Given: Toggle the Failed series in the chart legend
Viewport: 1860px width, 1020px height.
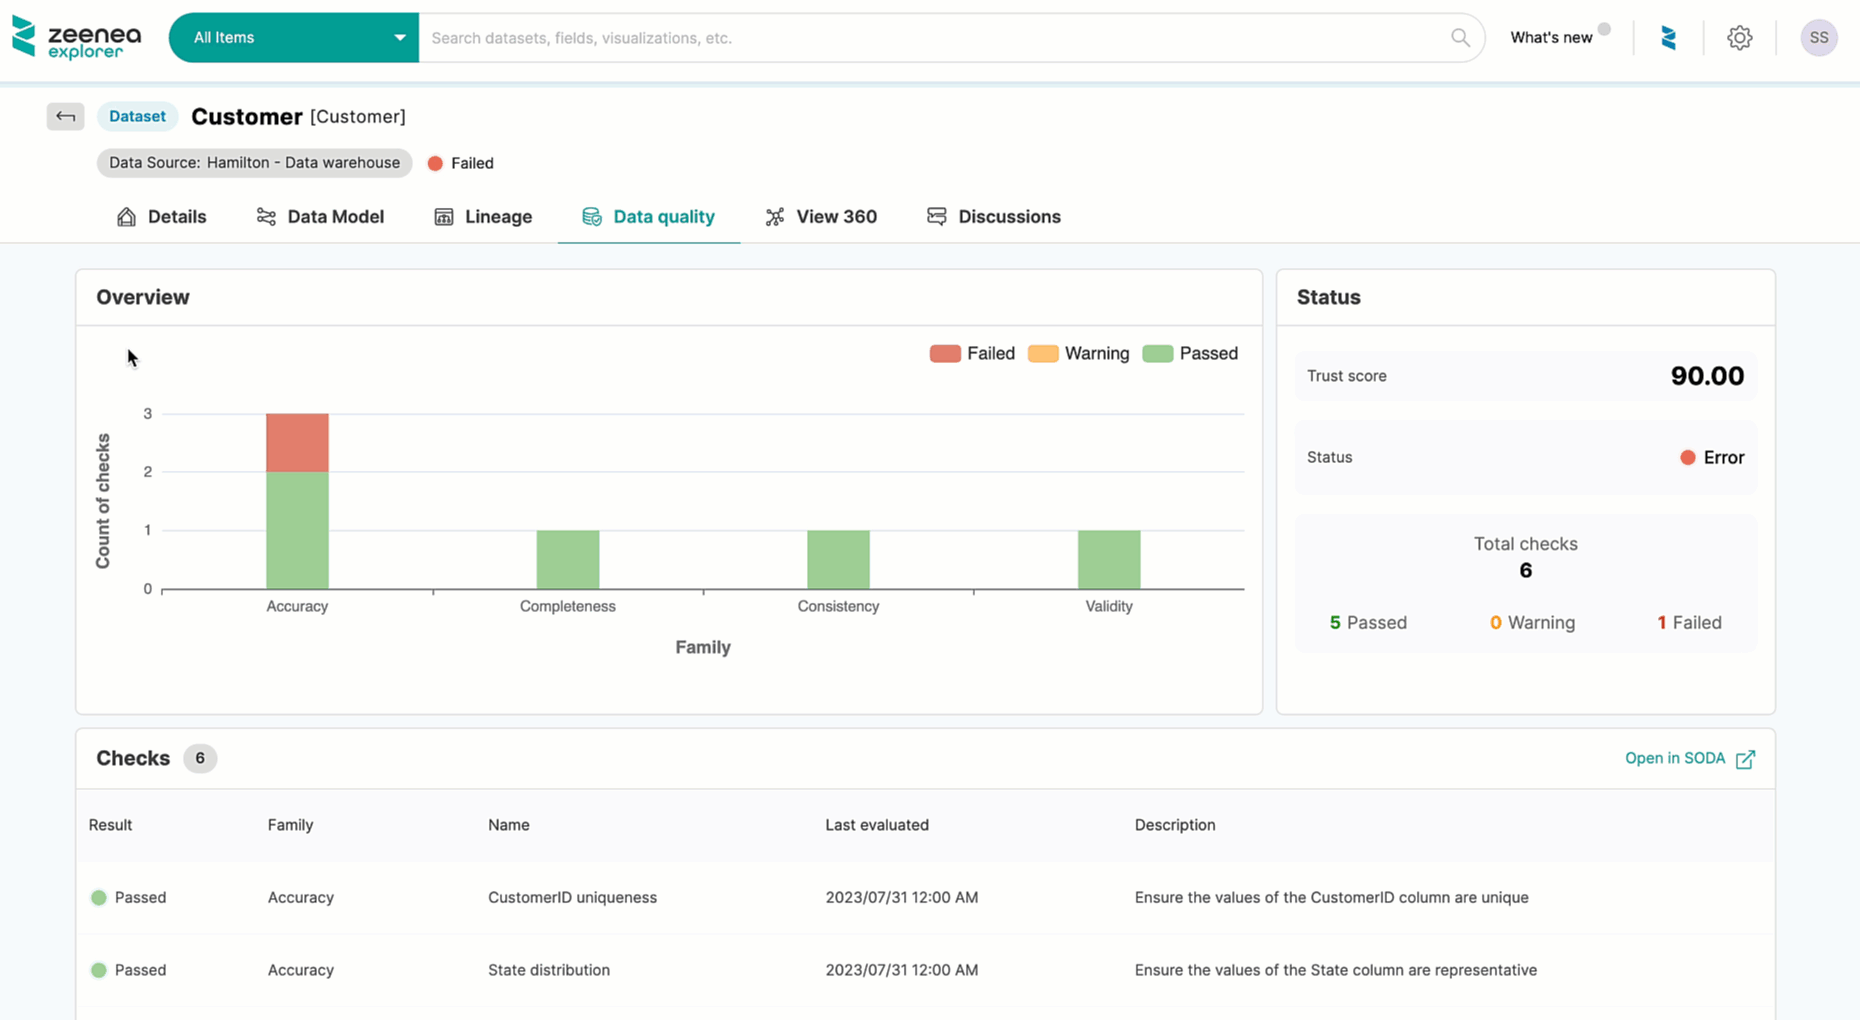Looking at the screenshot, I should (972, 353).
